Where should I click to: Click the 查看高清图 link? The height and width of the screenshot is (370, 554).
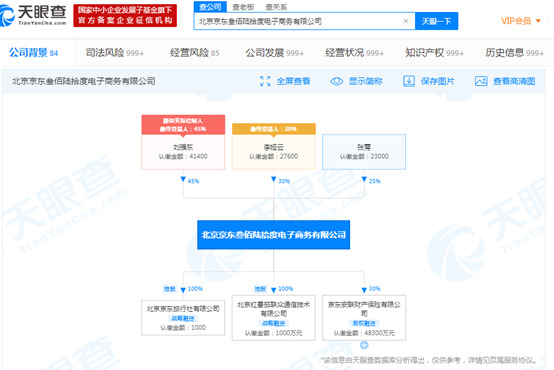click(514, 81)
